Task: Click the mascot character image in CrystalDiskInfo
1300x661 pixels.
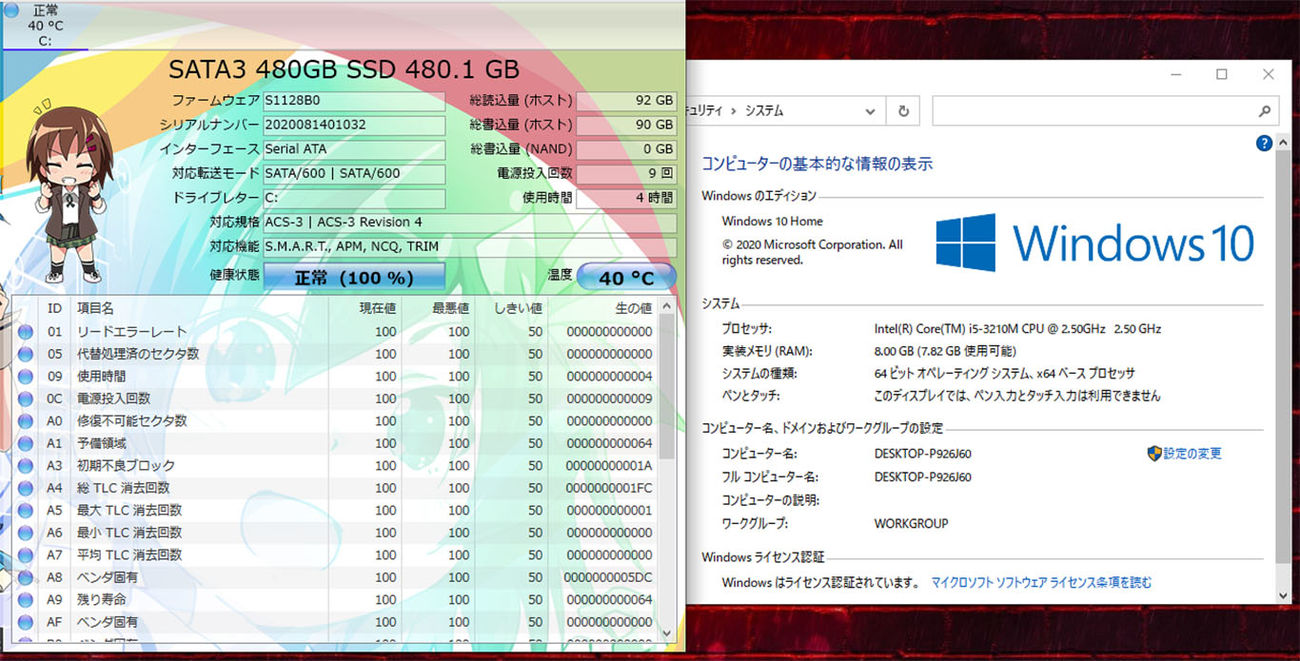Action: click(x=69, y=193)
